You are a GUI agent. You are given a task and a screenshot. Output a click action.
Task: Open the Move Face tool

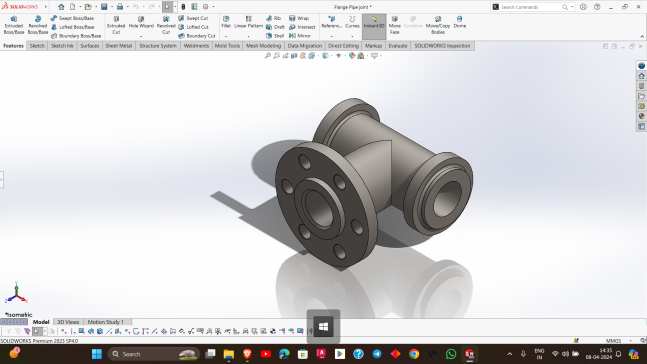pyautogui.click(x=394, y=25)
